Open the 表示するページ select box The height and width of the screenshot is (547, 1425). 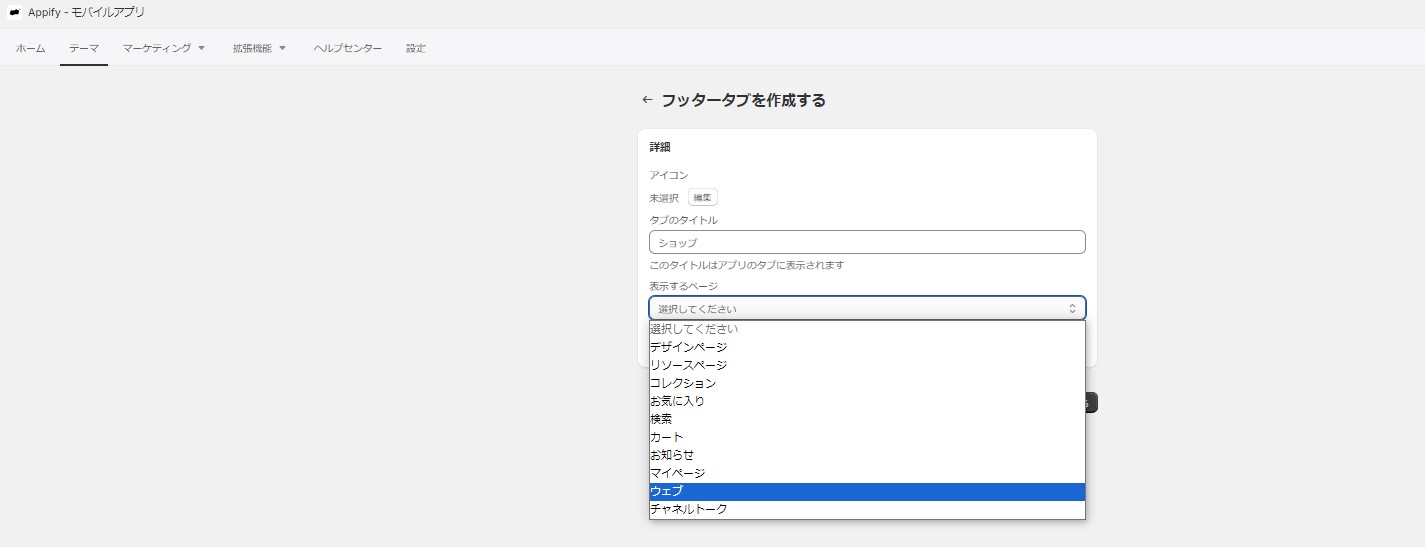point(867,309)
